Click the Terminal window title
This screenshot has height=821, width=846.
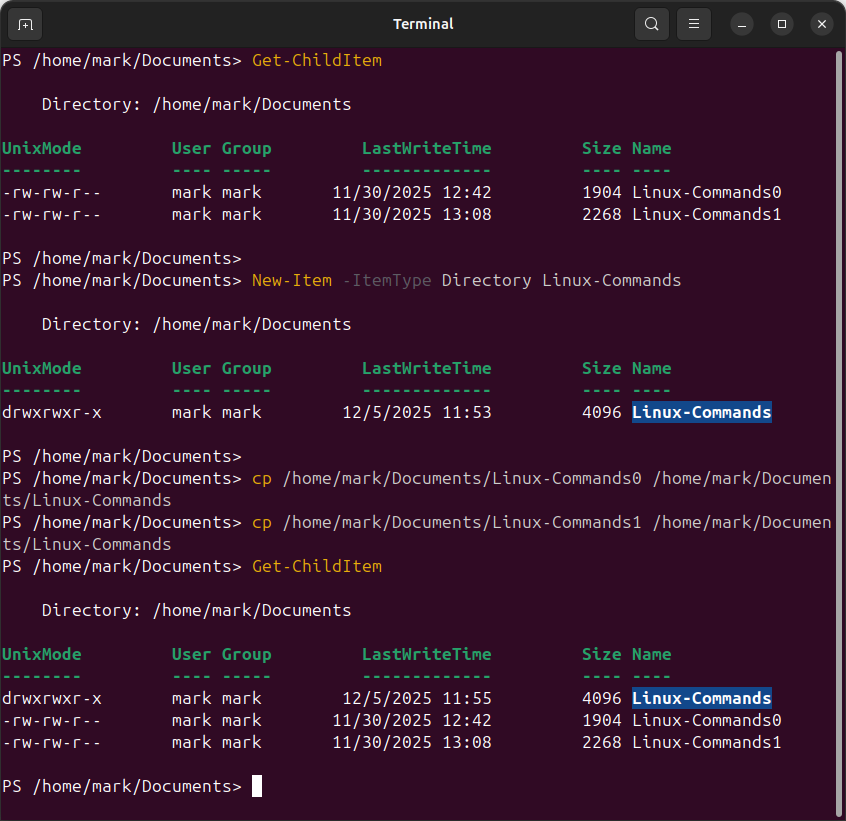point(423,24)
